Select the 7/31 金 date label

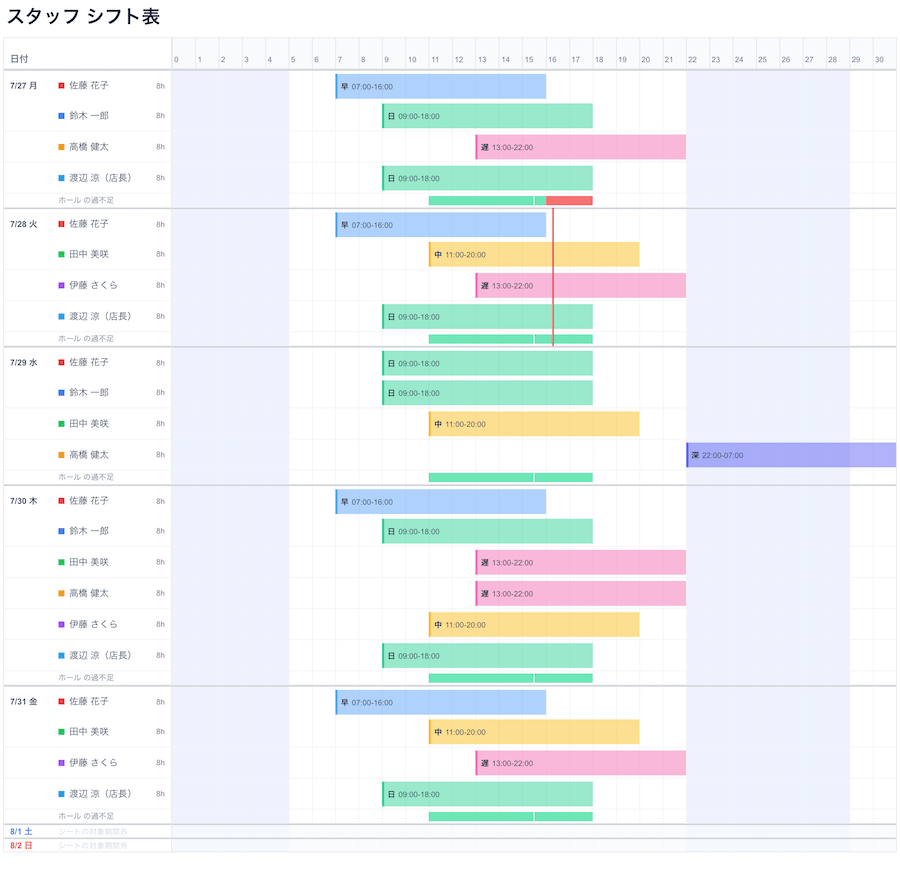click(x=24, y=701)
